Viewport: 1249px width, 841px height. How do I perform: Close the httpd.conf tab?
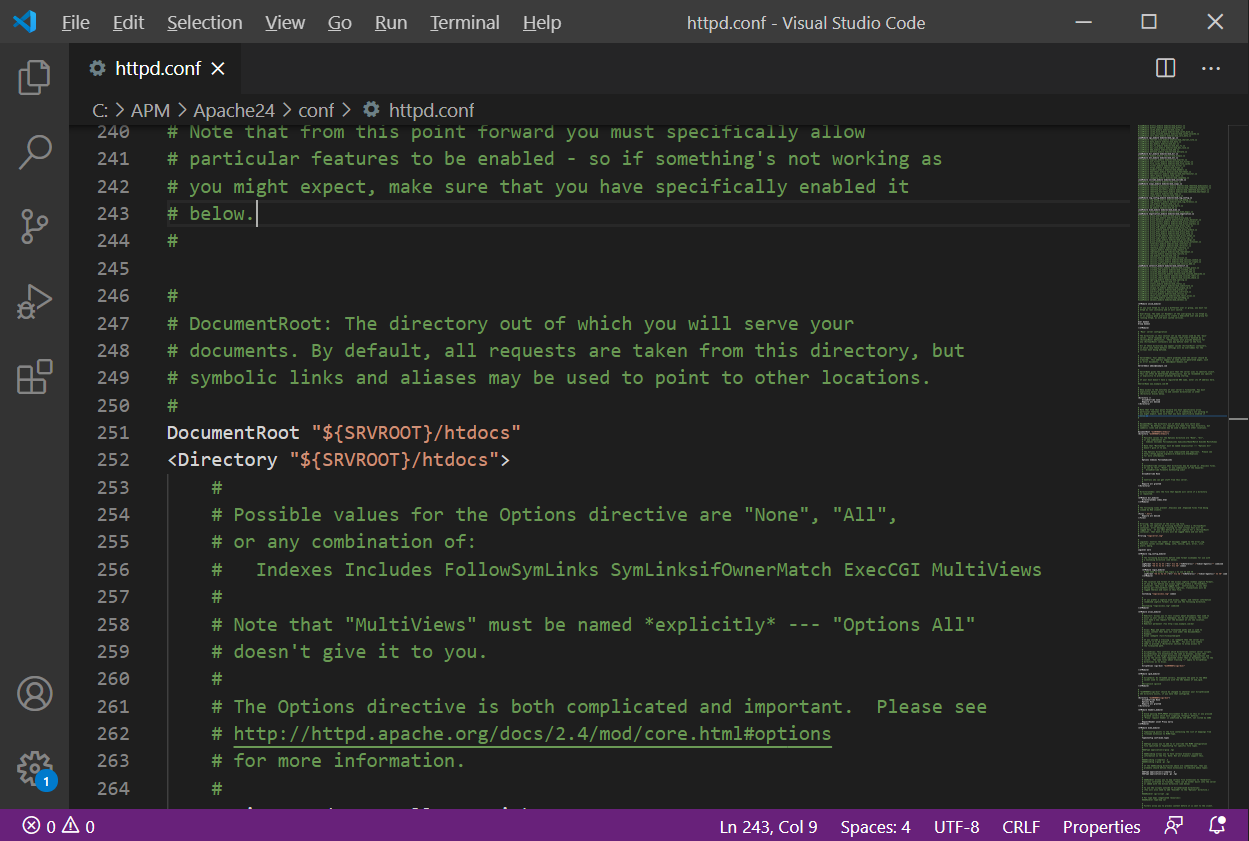tap(218, 69)
